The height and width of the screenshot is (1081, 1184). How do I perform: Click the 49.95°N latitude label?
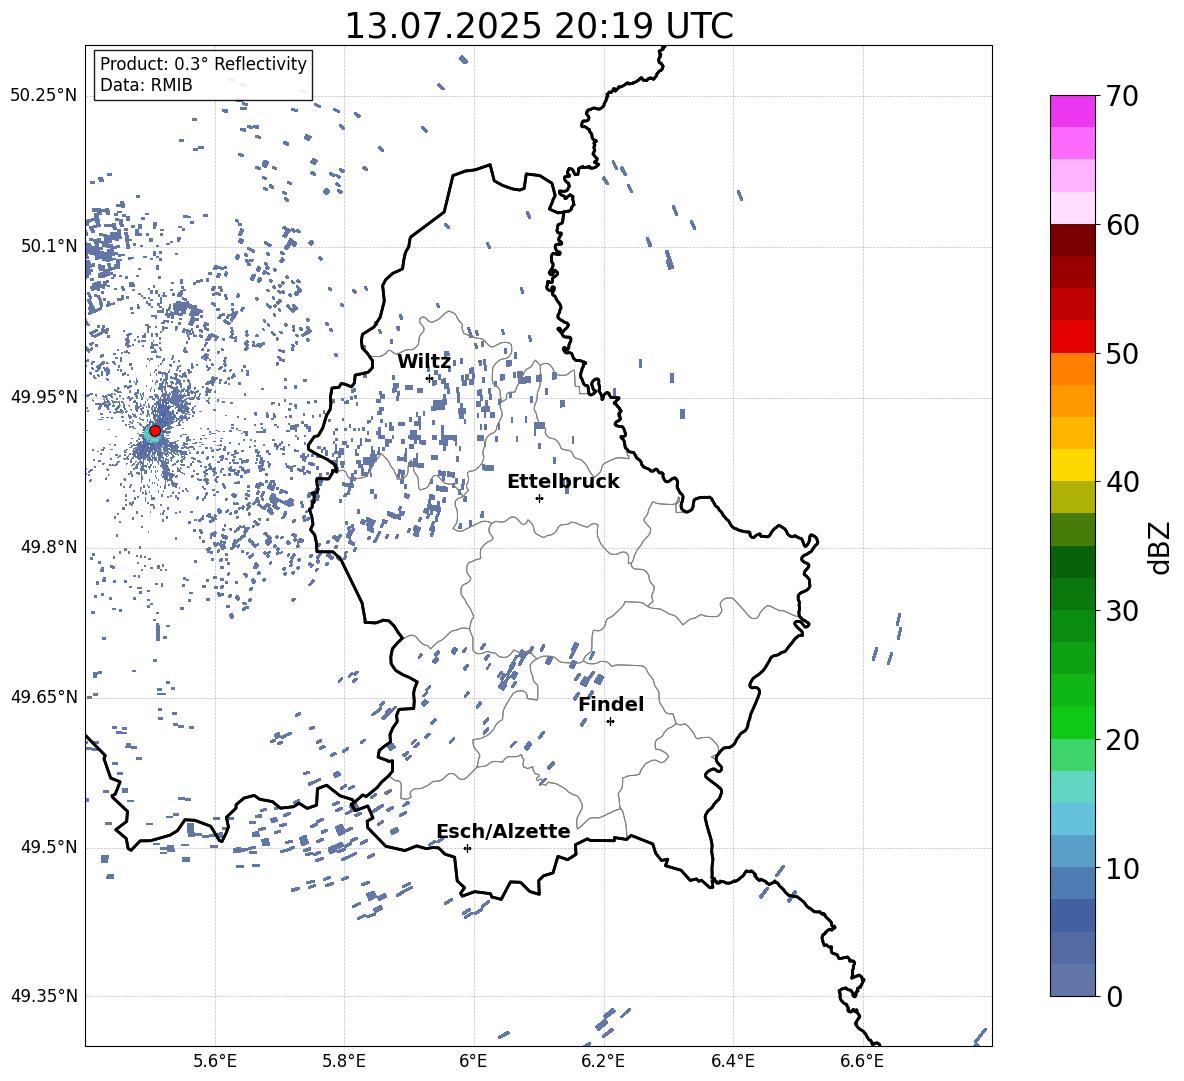click(x=44, y=397)
